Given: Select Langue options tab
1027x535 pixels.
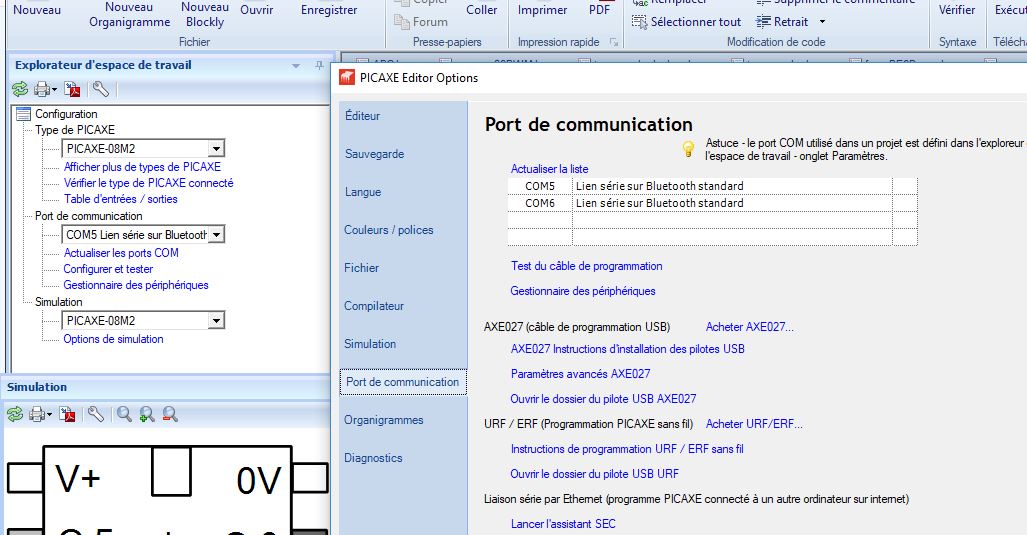Looking at the screenshot, I should point(363,192).
